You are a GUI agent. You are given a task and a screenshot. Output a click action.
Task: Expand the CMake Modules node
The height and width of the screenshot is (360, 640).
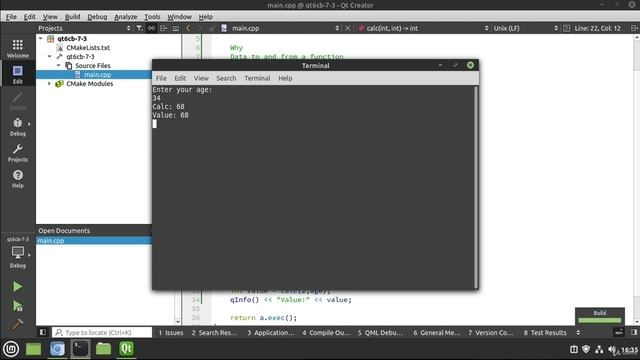49,83
